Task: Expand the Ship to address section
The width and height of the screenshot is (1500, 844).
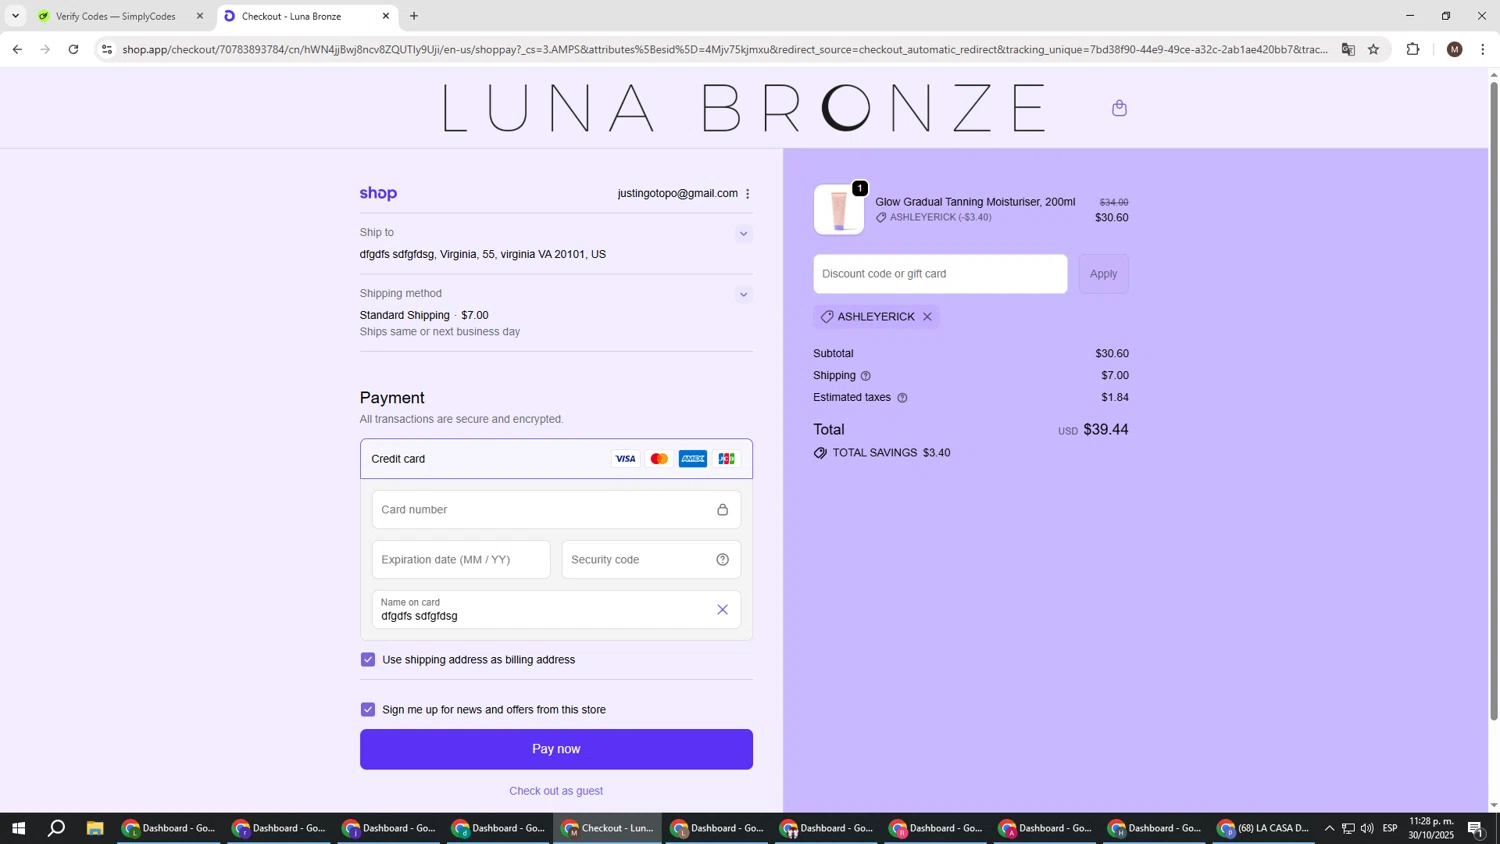Action: [x=743, y=234]
